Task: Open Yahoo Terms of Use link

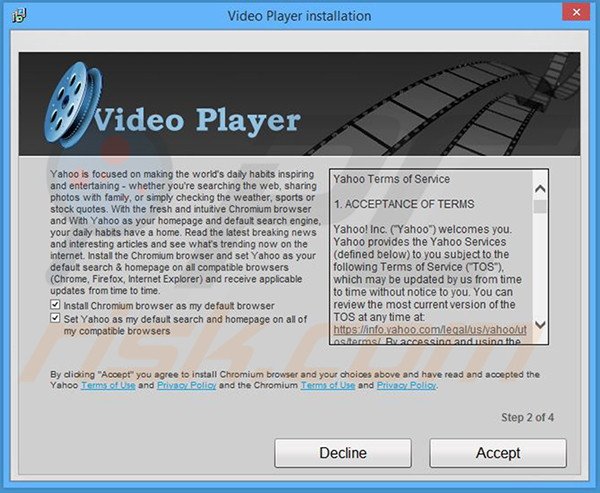Action: pyautogui.click(x=108, y=385)
